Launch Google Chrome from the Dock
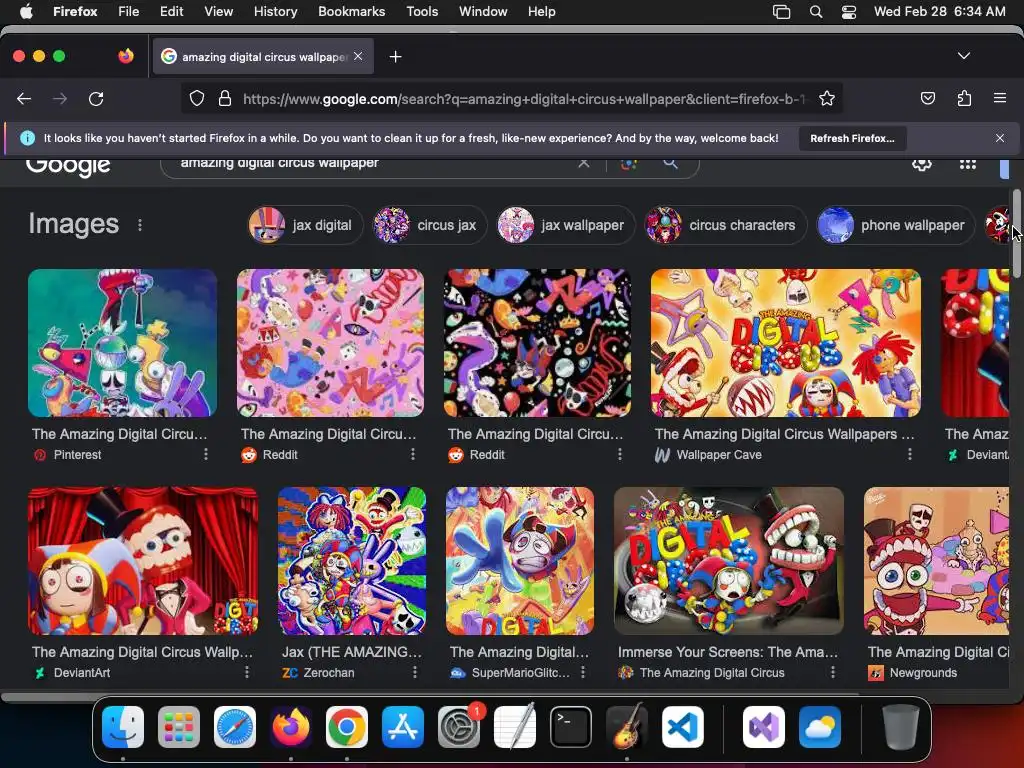The width and height of the screenshot is (1024, 768). point(347,727)
